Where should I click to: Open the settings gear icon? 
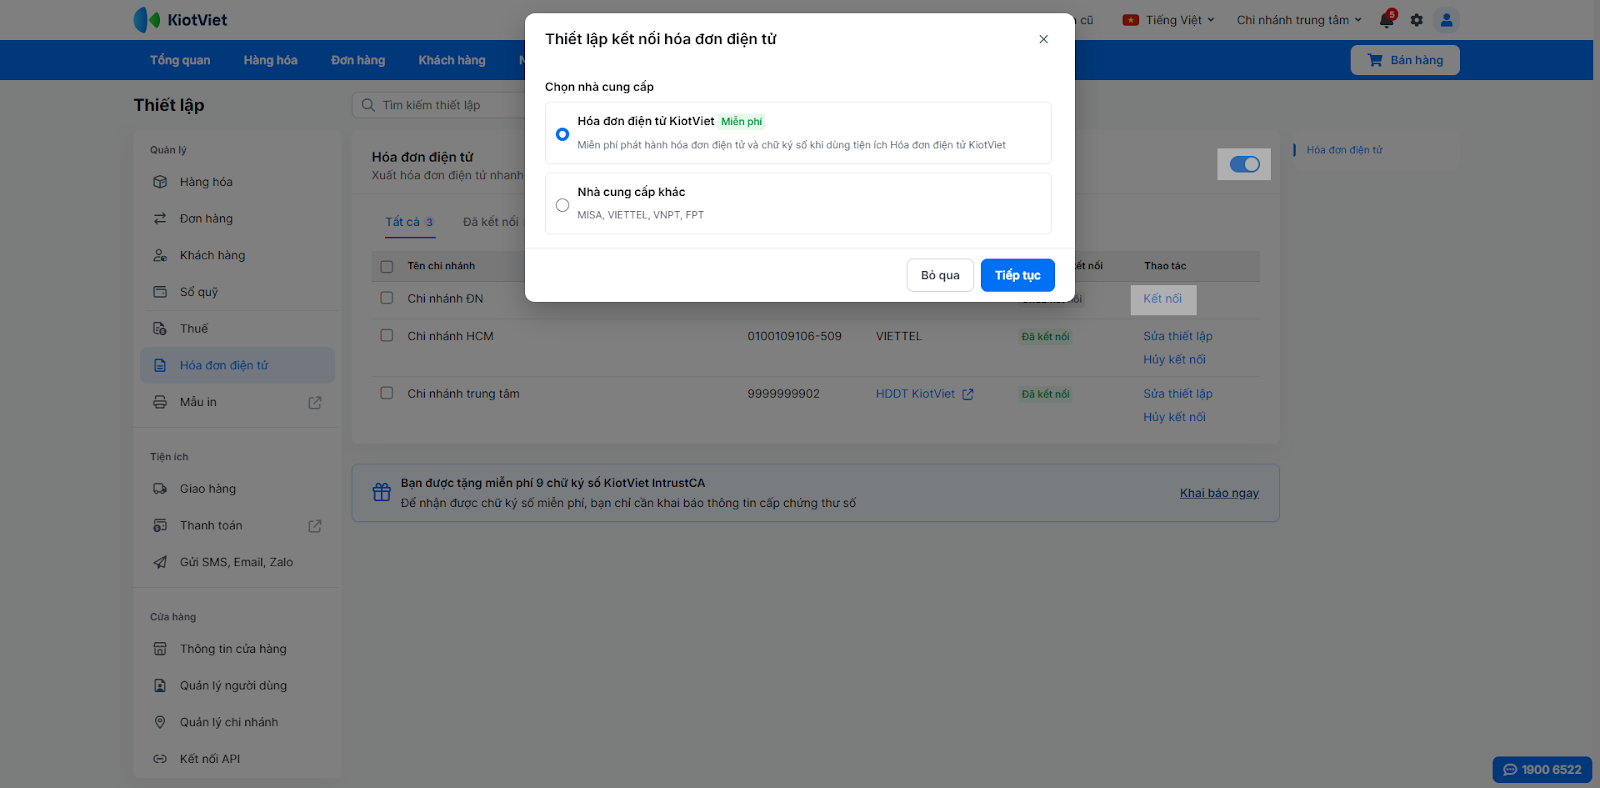(x=1416, y=20)
